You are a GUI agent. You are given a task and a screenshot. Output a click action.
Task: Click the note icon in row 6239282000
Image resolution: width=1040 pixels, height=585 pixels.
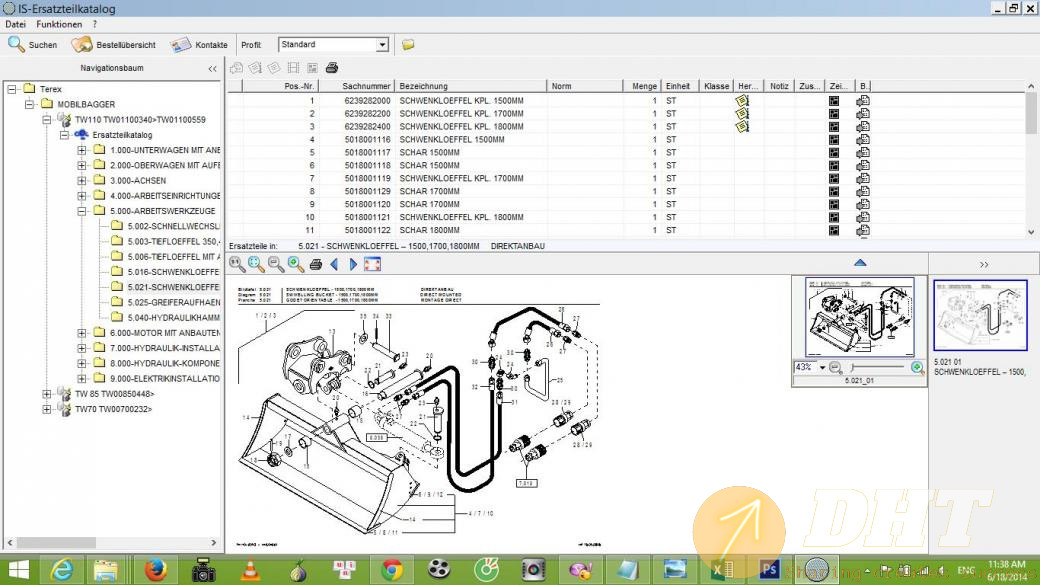click(x=742, y=101)
